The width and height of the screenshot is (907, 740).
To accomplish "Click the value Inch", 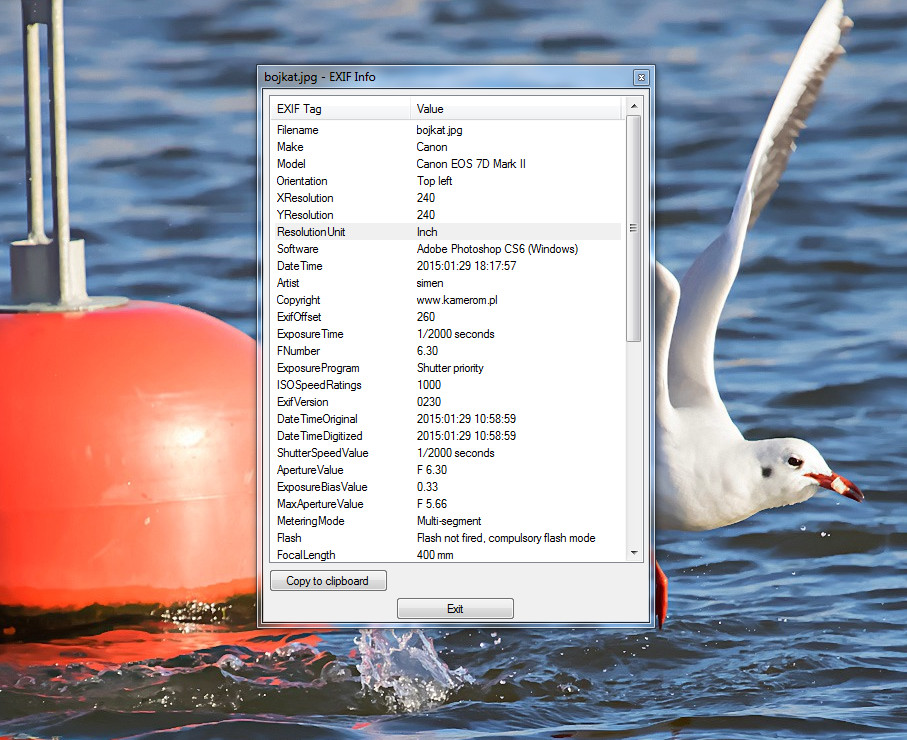I will click(427, 232).
